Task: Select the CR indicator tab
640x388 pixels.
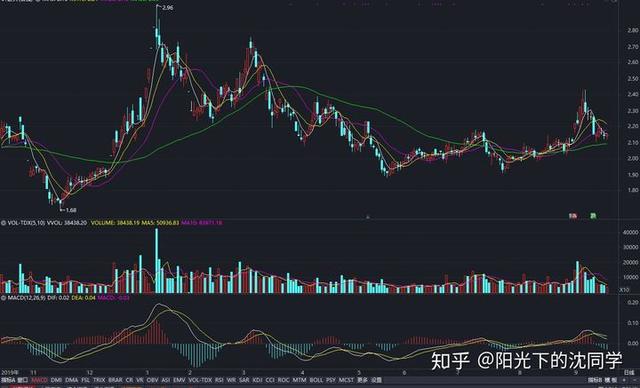Action: pyautogui.click(x=129, y=380)
